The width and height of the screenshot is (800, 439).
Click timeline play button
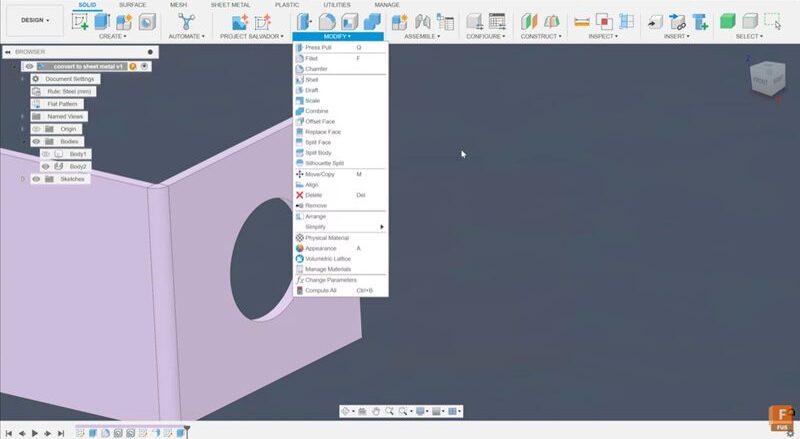pos(35,433)
